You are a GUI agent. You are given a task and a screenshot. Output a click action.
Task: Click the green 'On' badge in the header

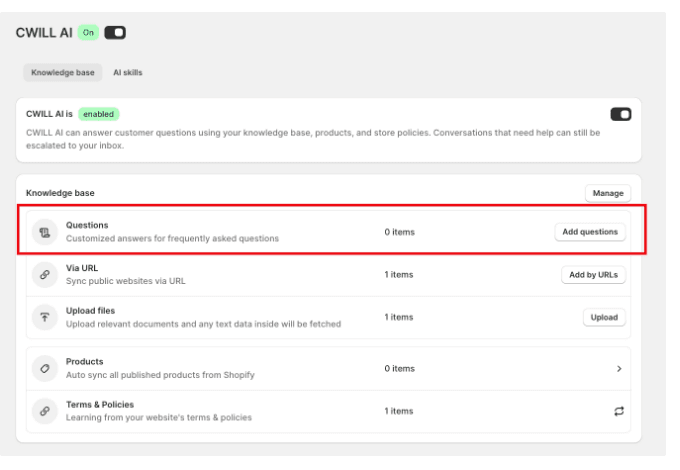pyautogui.click(x=88, y=33)
